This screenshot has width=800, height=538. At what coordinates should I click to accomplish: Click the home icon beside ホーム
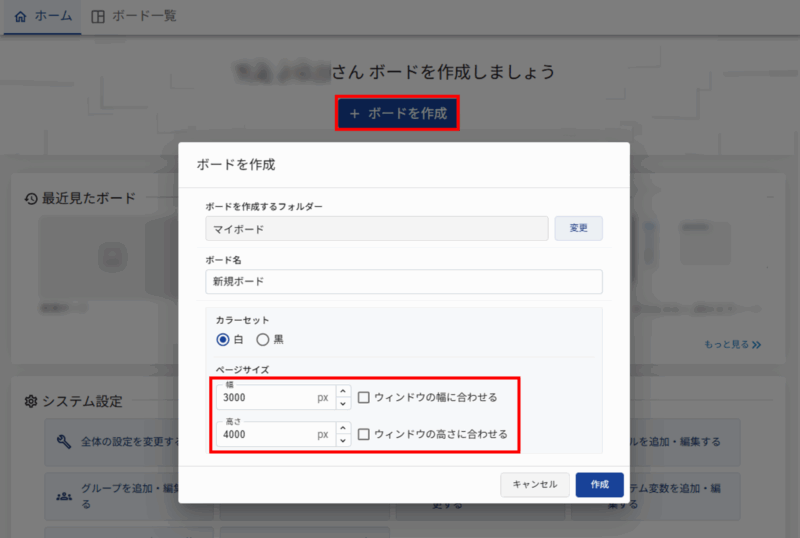point(20,17)
